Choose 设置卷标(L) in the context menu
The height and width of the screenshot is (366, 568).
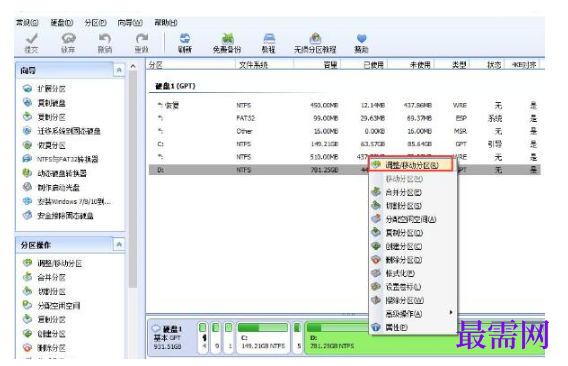(x=413, y=287)
